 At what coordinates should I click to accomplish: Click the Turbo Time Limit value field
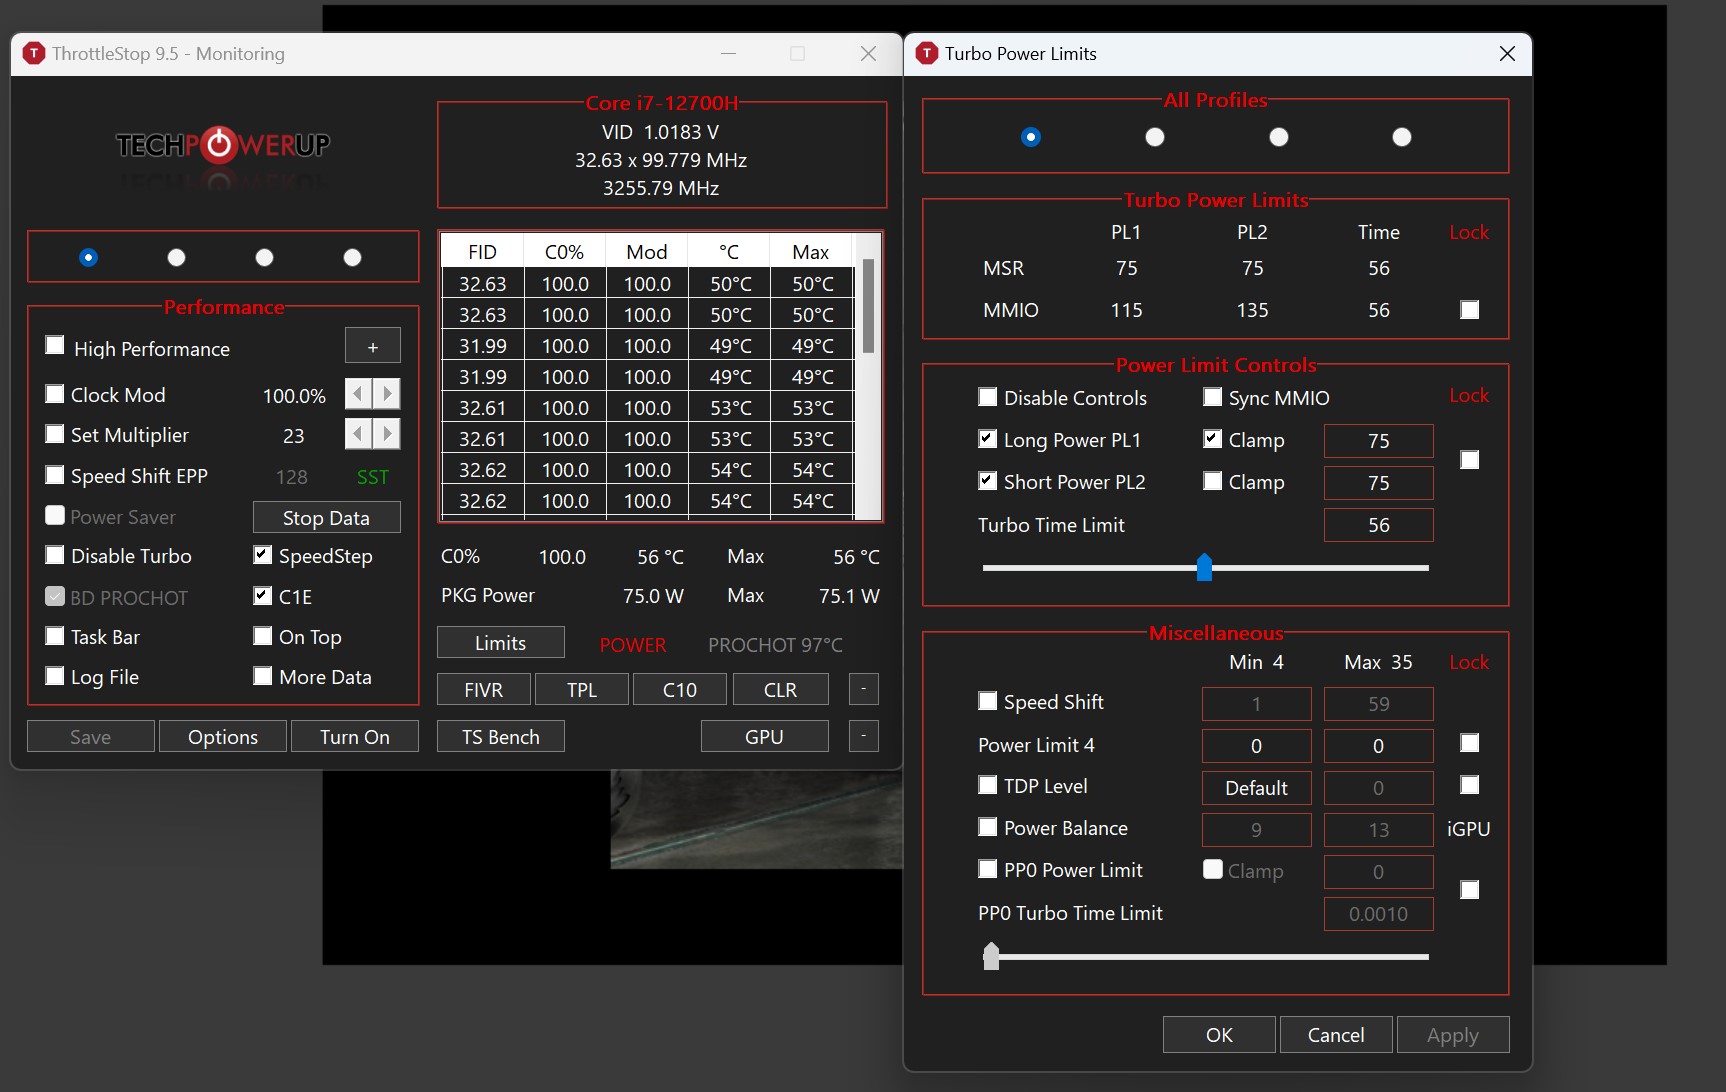click(1379, 525)
